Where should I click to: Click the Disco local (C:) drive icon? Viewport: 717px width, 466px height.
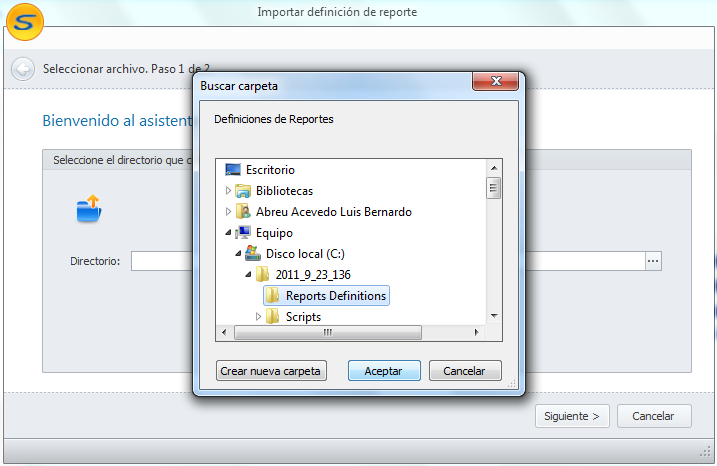tap(252, 254)
